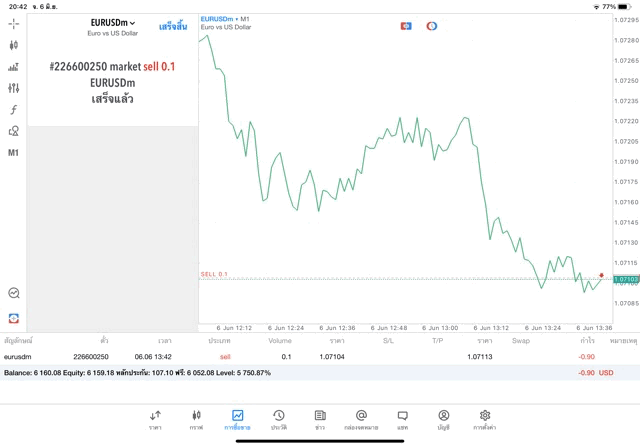Open the mailbox (กล่องจดหมาย) tab
The height and width of the screenshot is (447, 640).
pos(361,419)
